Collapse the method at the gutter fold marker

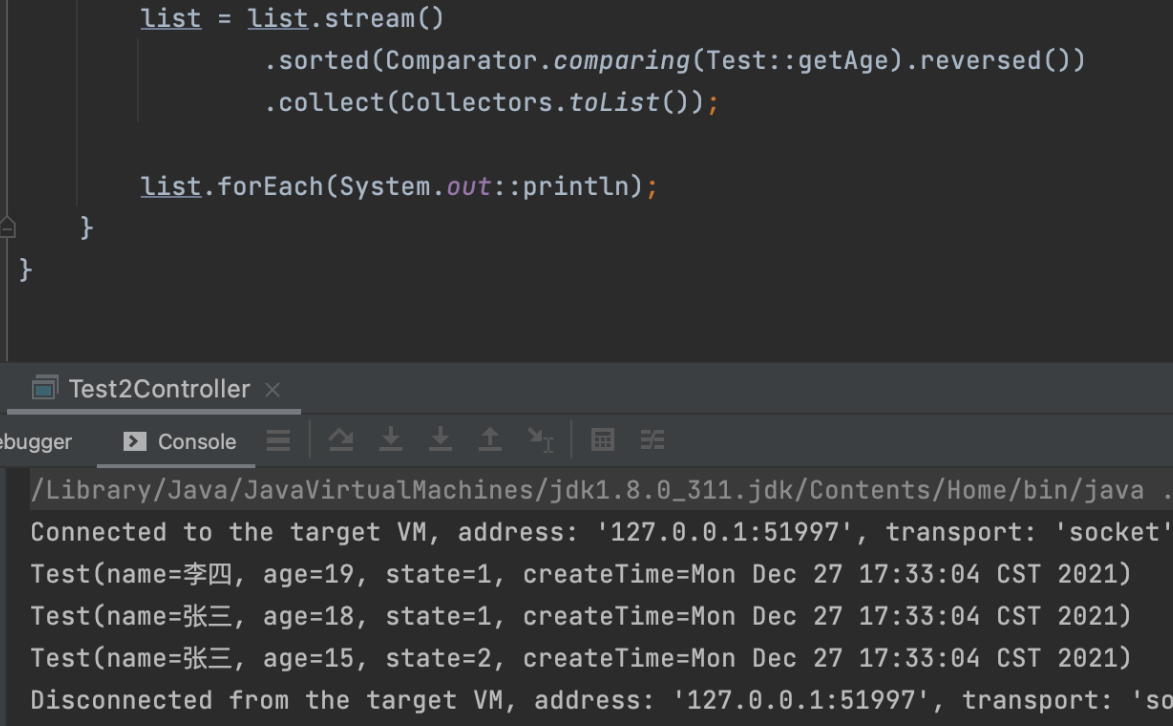click(8, 228)
